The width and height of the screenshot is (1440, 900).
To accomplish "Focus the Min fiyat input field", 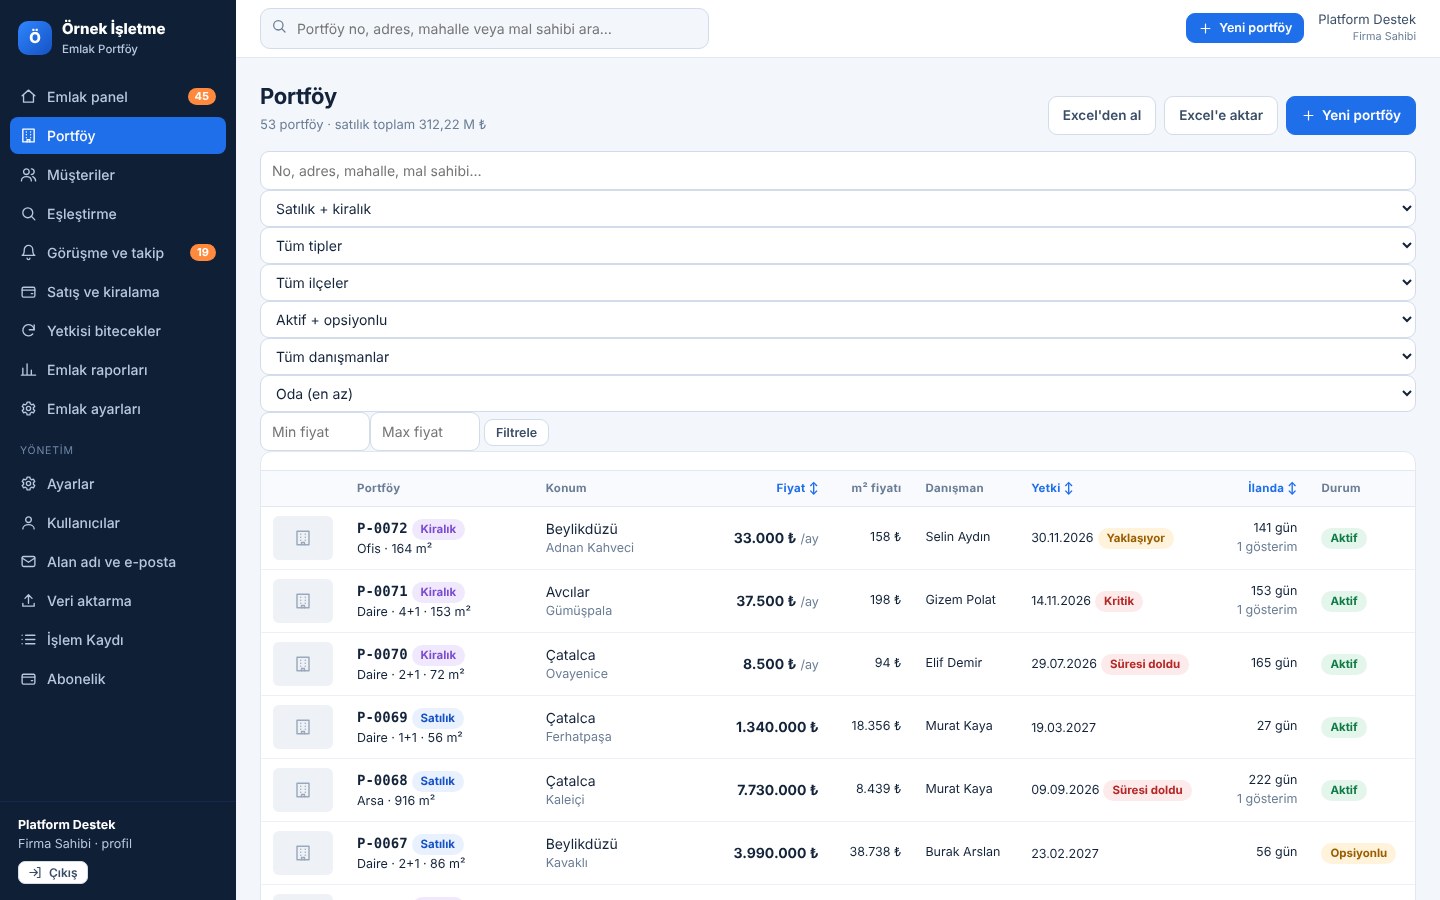I will pyautogui.click(x=315, y=432).
